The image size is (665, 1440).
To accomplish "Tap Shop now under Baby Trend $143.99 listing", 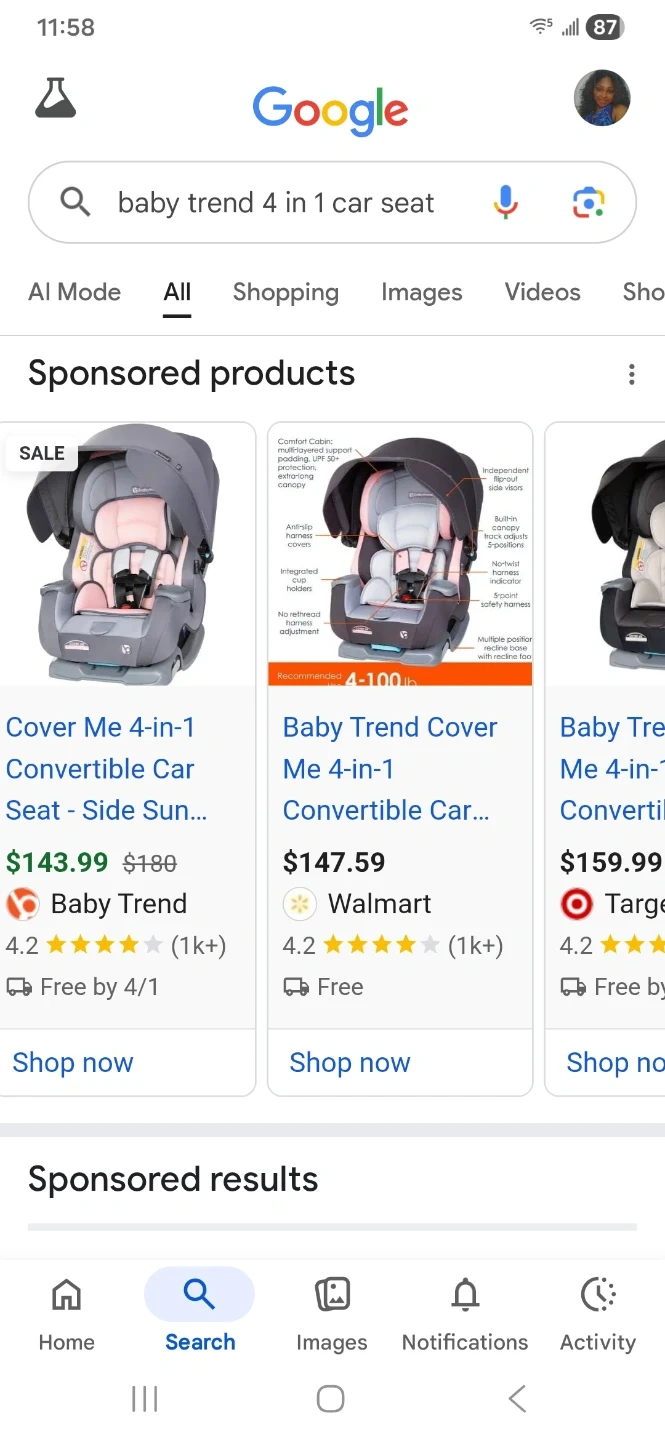I will coord(73,1062).
